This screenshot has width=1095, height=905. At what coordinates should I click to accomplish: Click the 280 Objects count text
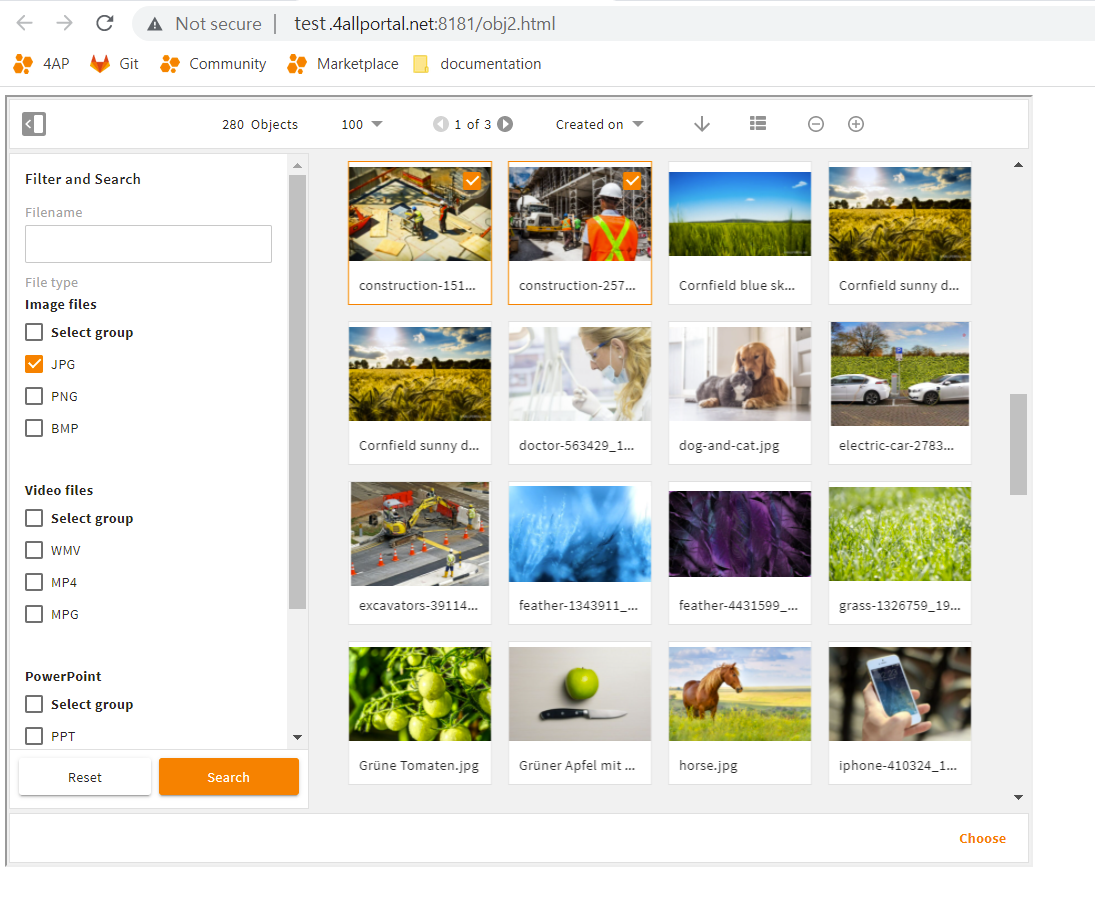(260, 124)
